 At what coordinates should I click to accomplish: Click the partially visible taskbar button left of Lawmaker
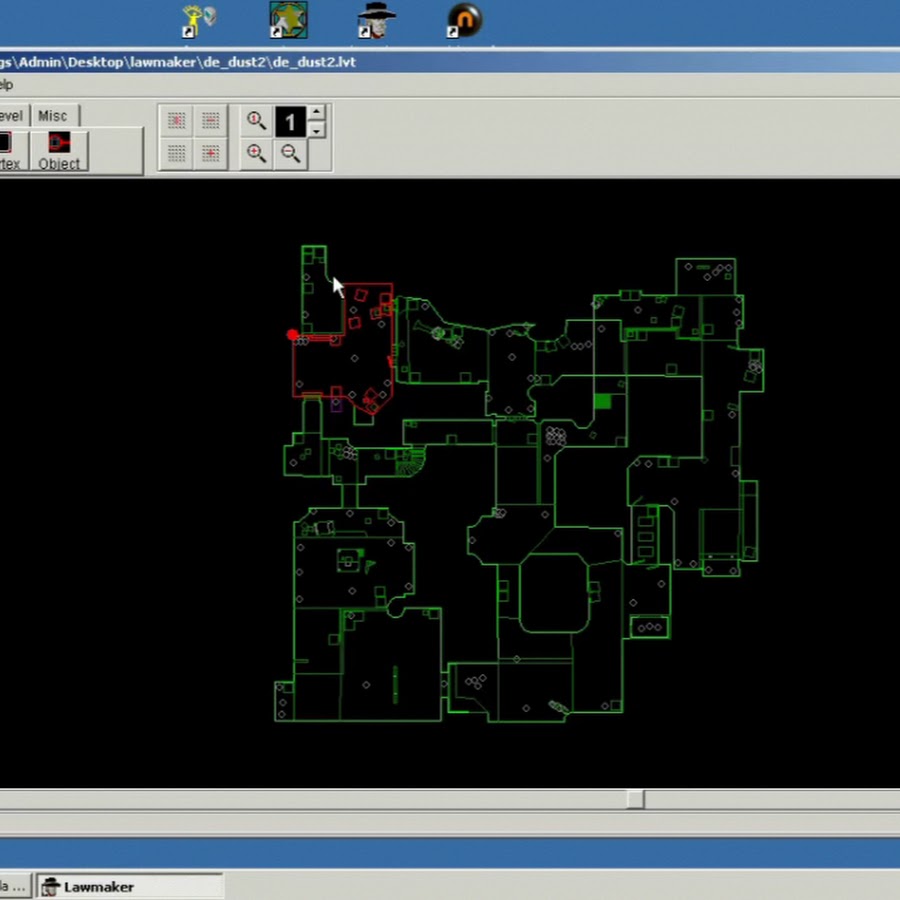(14, 887)
